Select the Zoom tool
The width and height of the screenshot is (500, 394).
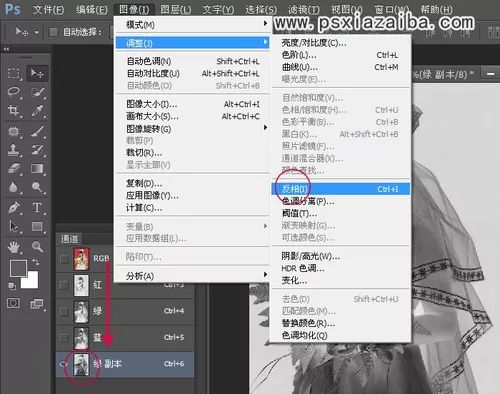click(x=37, y=247)
